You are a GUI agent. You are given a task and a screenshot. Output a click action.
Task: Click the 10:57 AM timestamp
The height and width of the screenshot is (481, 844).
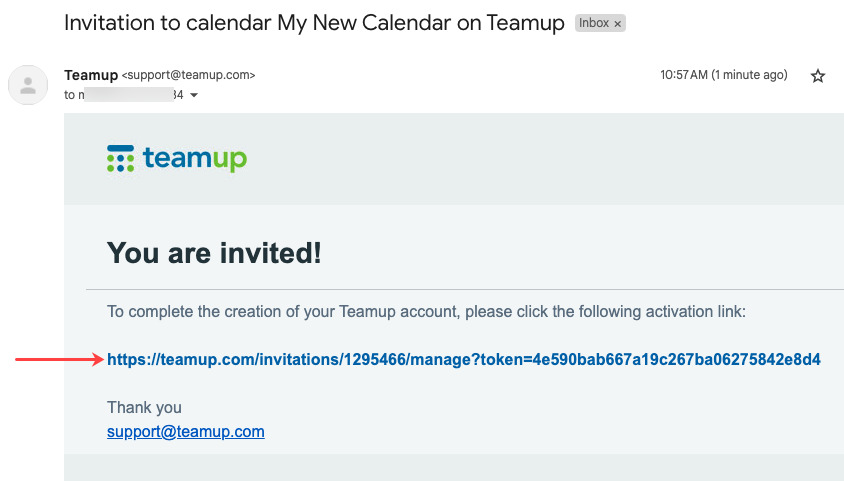(x=723, y=75)
